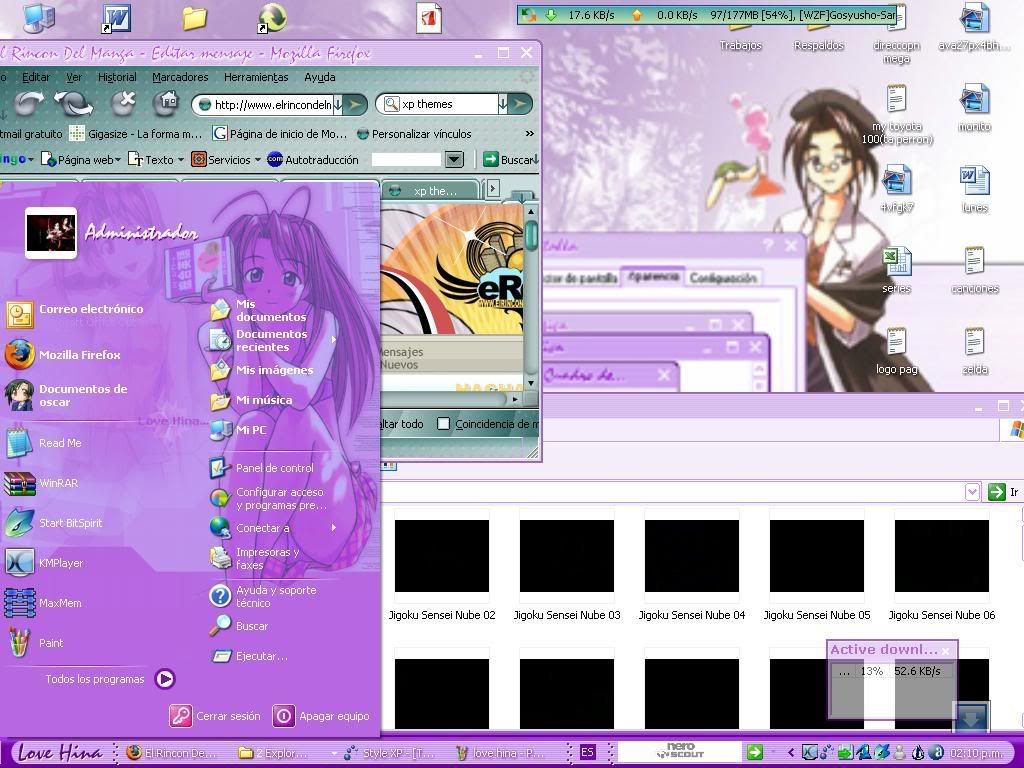Screen dimensions: 1024x768
Task: Open Mozilla Firefox from the Start menu
Action: pos(64,355)
